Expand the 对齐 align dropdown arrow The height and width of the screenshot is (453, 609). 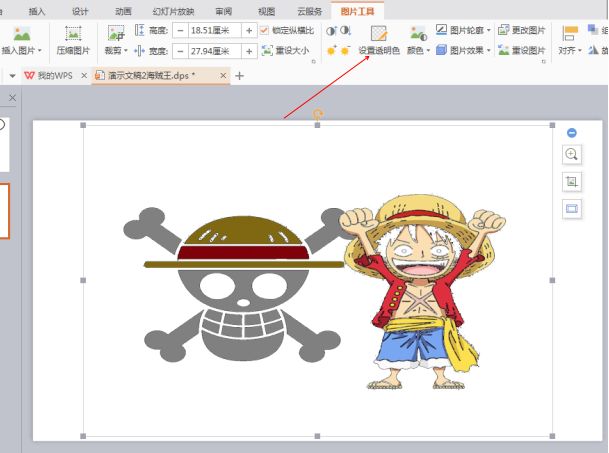point(579,51)
